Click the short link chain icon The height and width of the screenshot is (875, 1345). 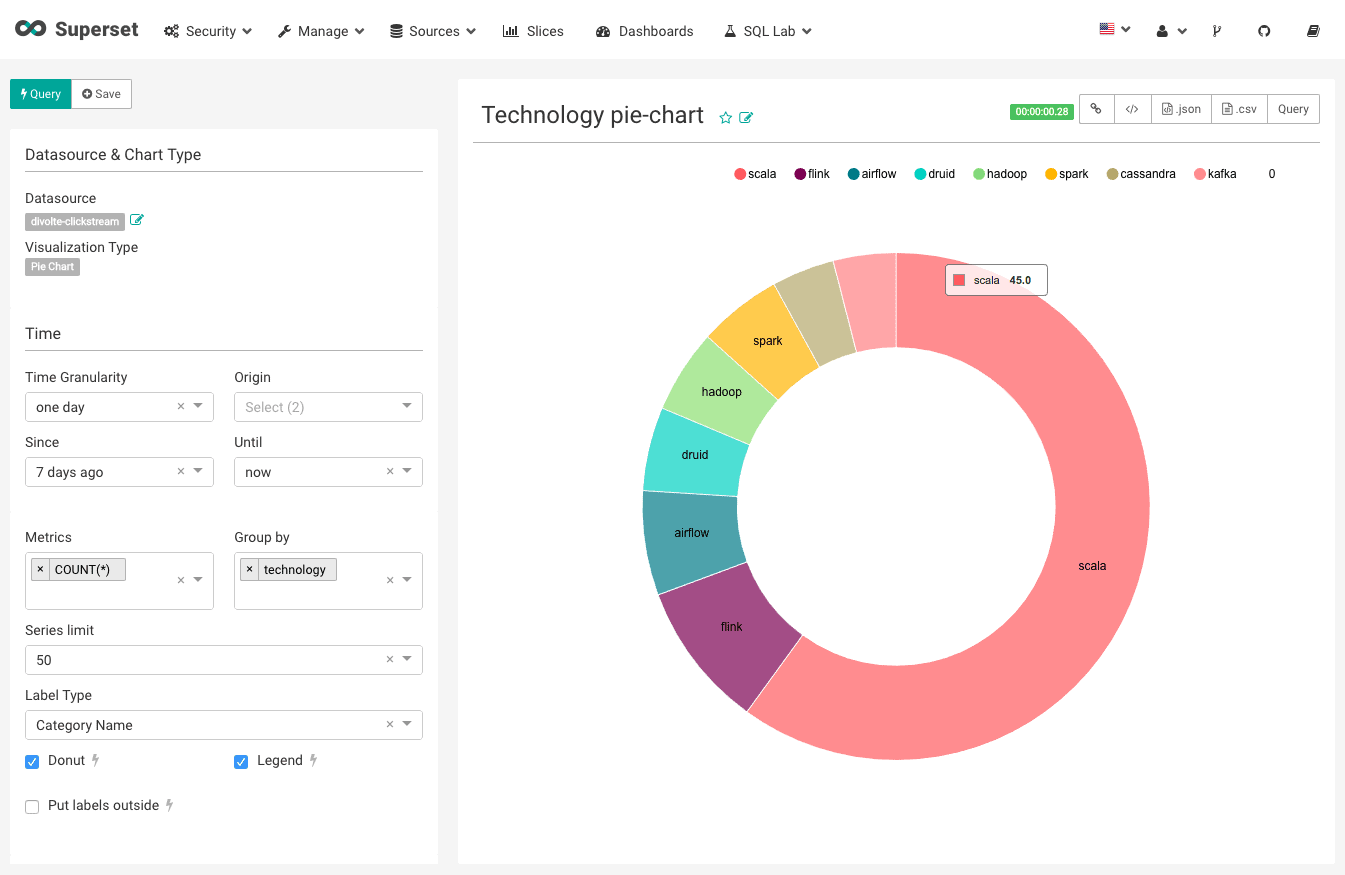click(x=1096, y=109)
